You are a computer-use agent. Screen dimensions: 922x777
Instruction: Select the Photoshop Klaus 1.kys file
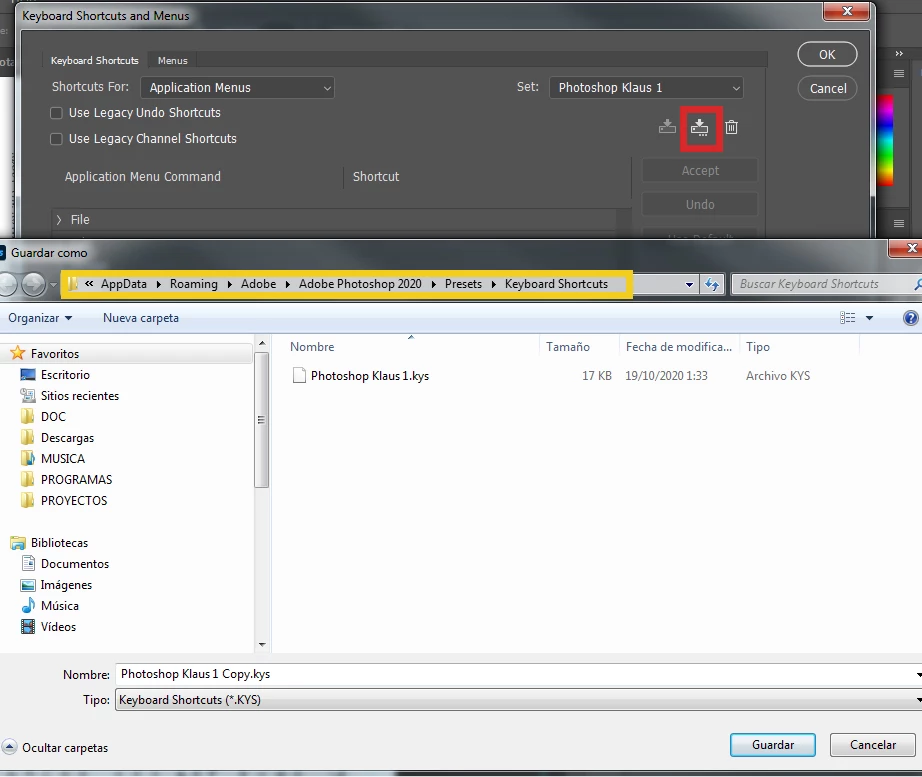(x=370, y=376)
